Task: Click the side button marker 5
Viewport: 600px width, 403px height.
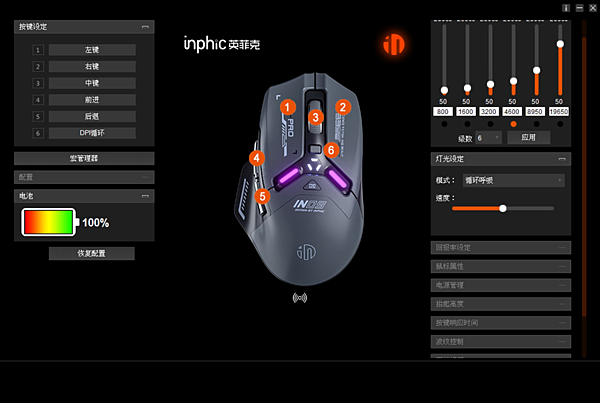Action: pyautogui.click(x=262, y=196)
